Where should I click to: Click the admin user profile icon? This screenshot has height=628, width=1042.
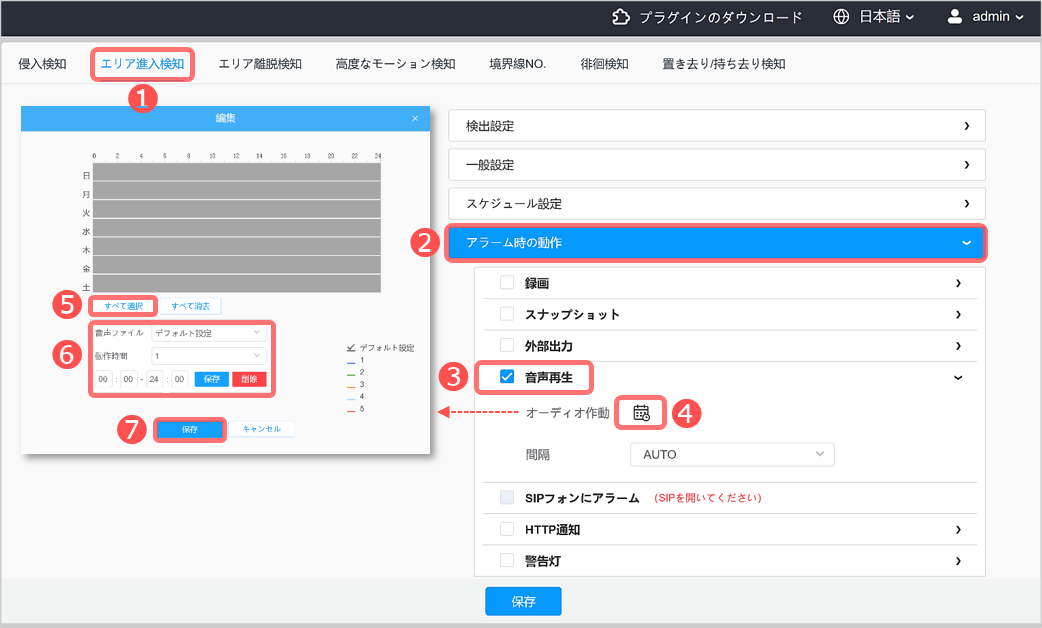pos(955,16)
